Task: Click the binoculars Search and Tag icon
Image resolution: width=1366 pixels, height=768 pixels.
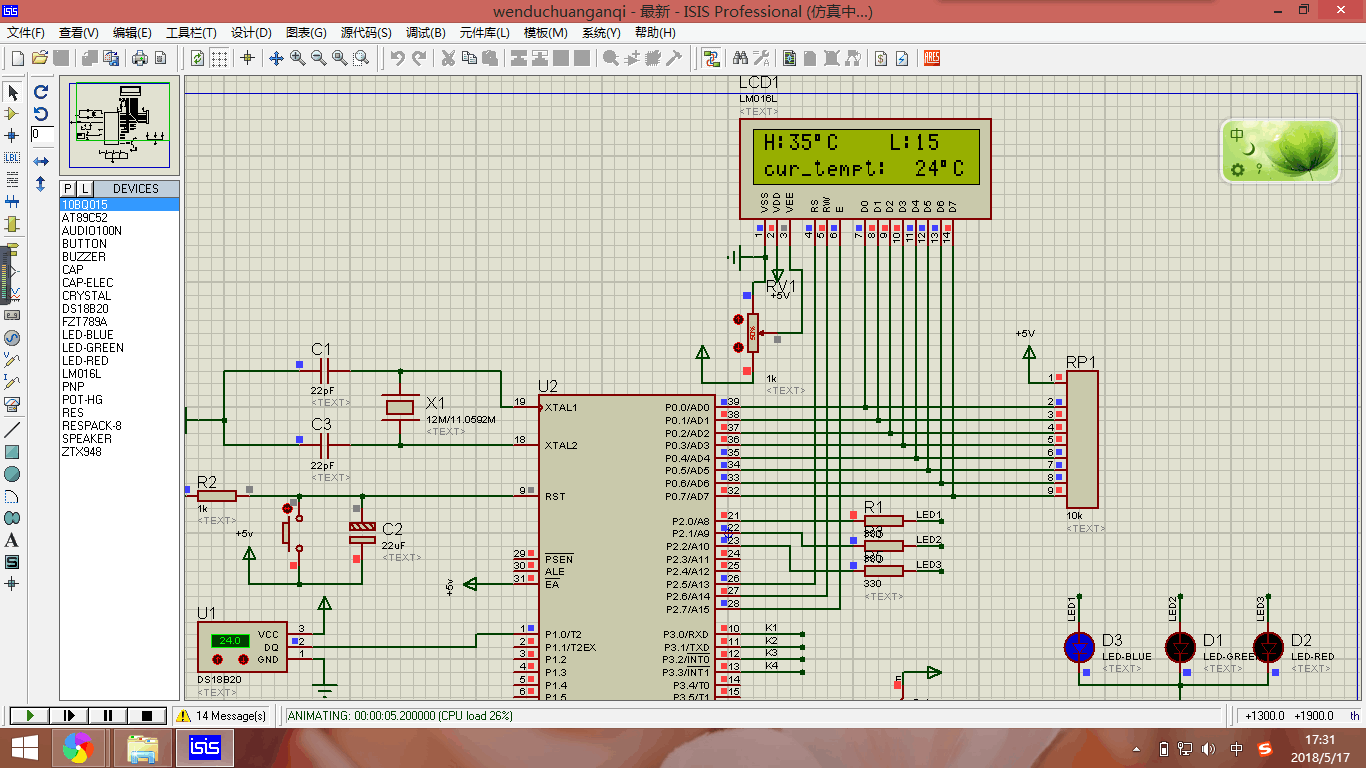Action: (741, 58)
